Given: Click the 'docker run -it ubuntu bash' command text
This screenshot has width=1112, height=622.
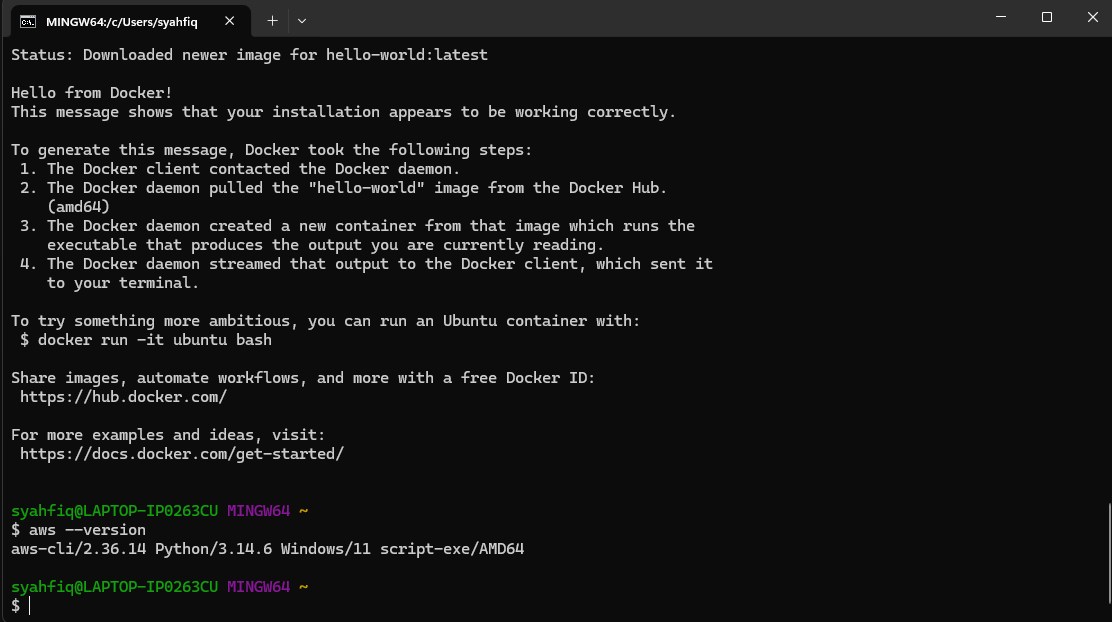Looking at the screenshot, I should point(155,340).
